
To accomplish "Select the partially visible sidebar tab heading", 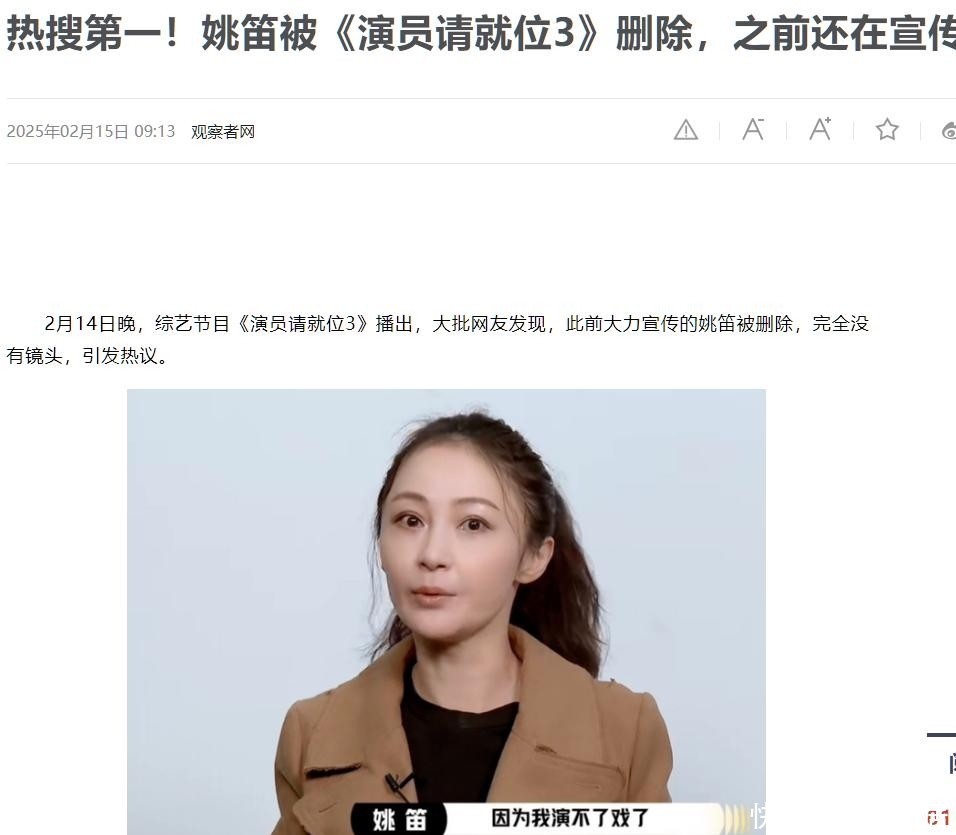I will point(951,764).
